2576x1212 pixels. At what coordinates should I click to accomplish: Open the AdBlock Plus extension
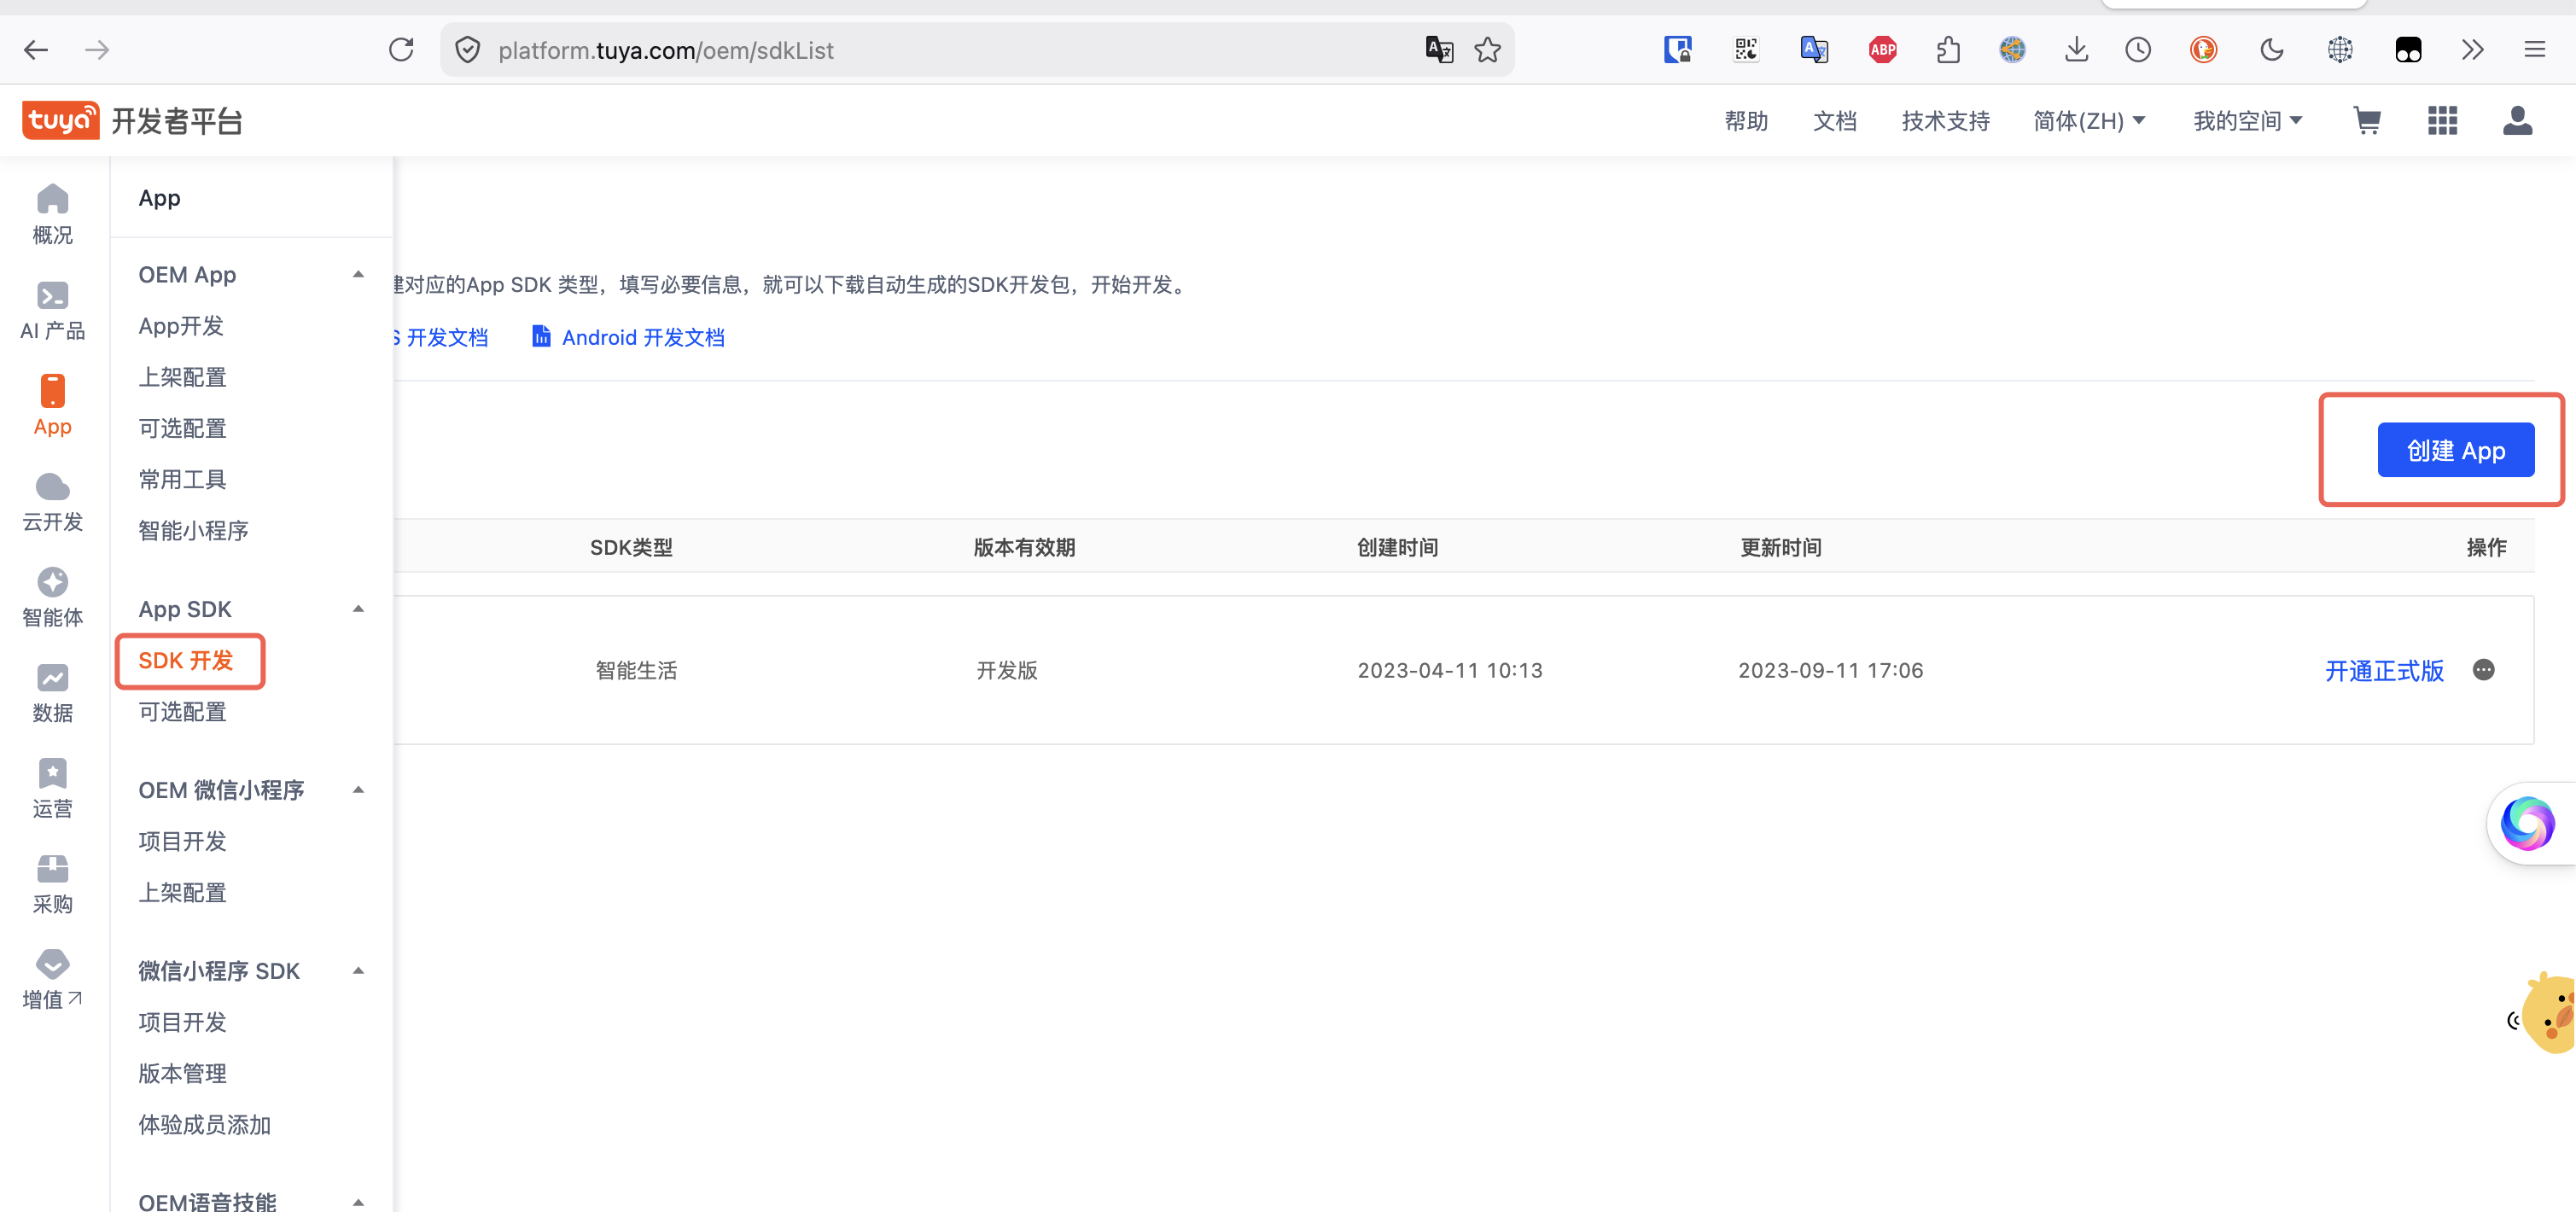point(1882,50)
